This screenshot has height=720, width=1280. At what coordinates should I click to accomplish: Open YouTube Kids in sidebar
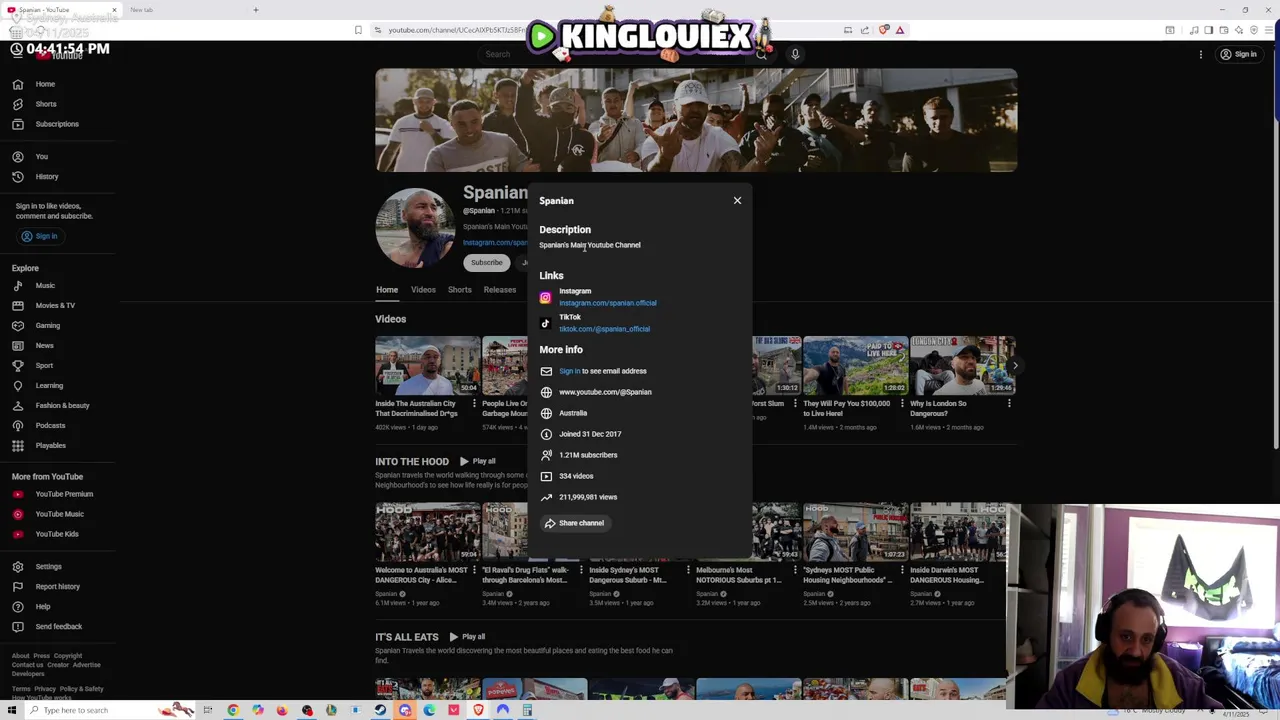(57, 534)
